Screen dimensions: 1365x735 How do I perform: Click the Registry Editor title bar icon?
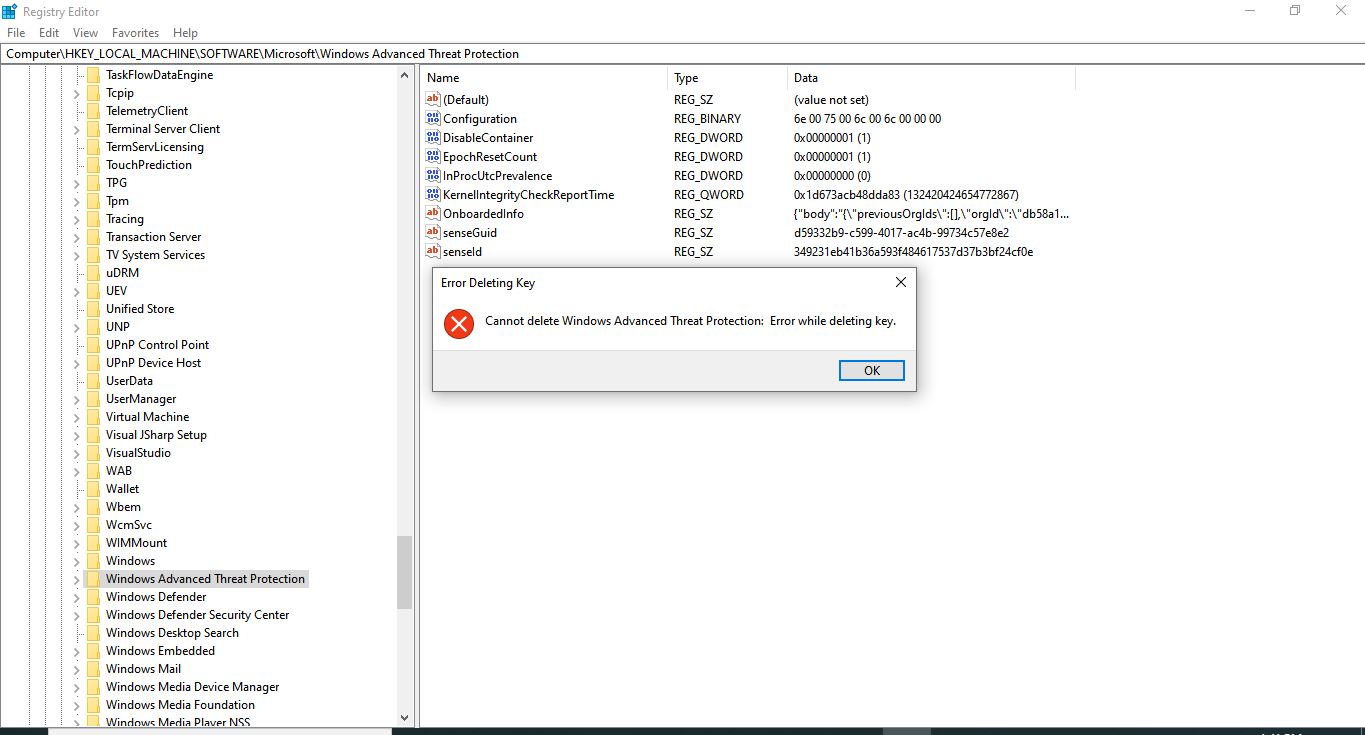10,11
